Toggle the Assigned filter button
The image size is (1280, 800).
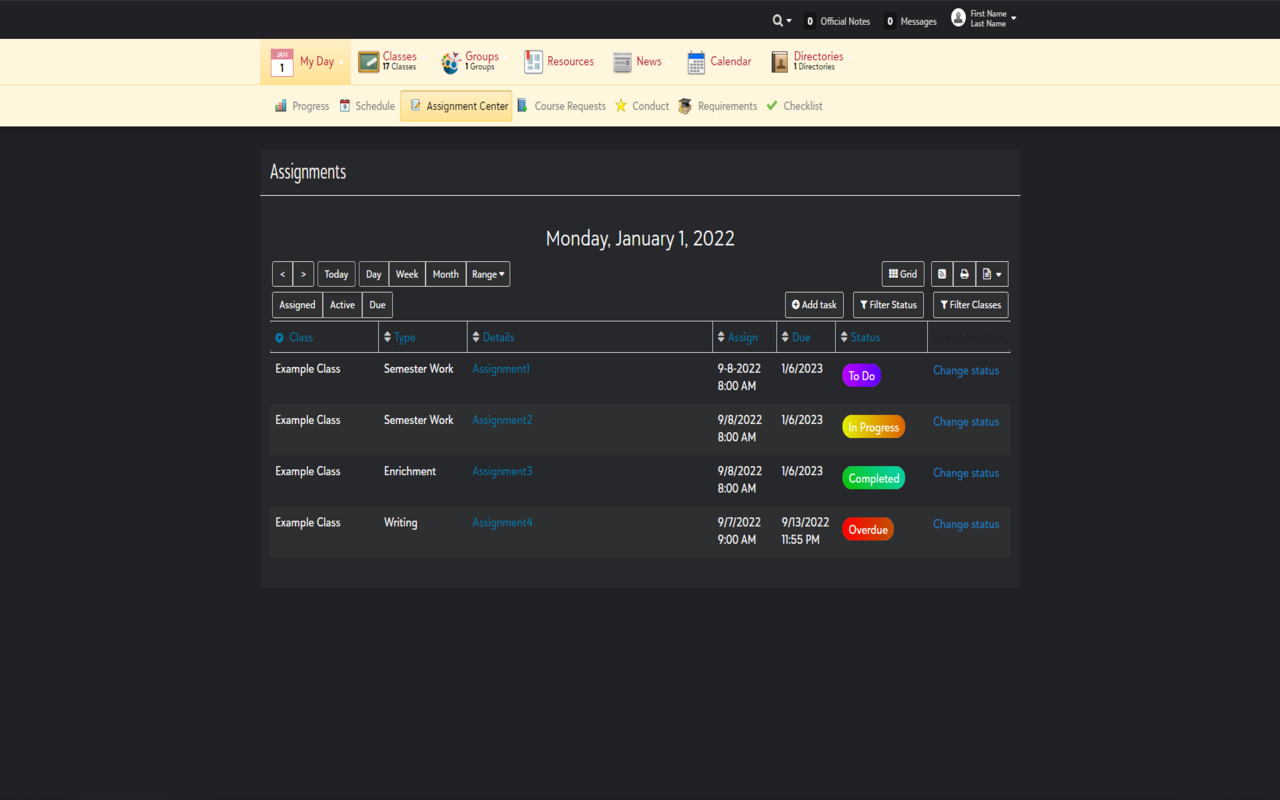pos(297,305)
